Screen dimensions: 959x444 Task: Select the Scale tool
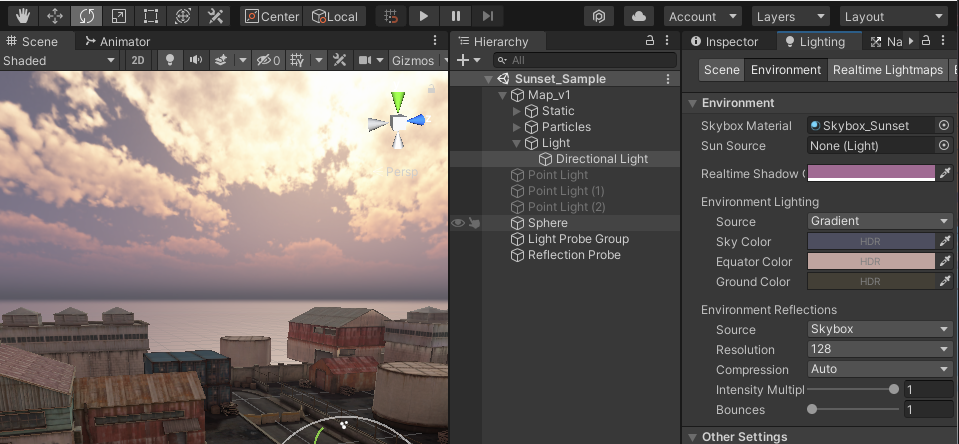click(119, 17)
